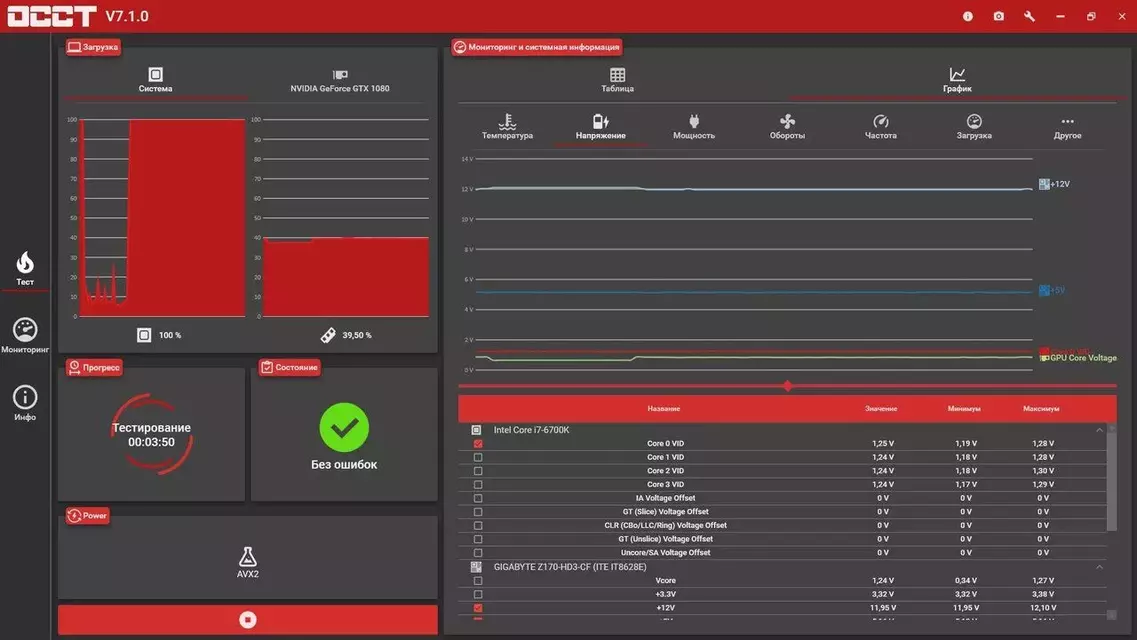The image size is (1137, 640).
Task: Check the IA Voltage Offset checkbox
Action: (x=478, y=498)
